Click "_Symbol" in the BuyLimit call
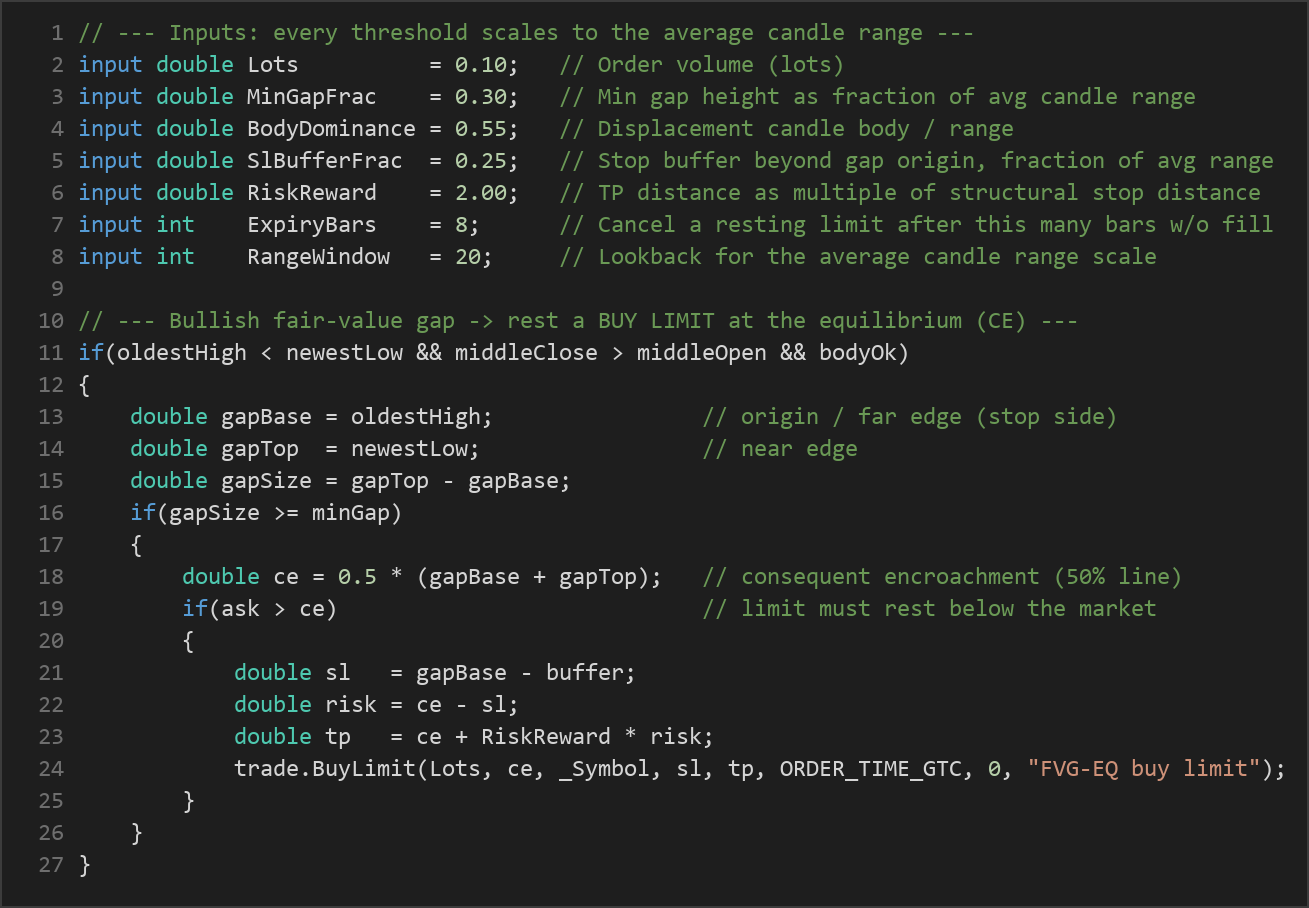 point(604,769)
